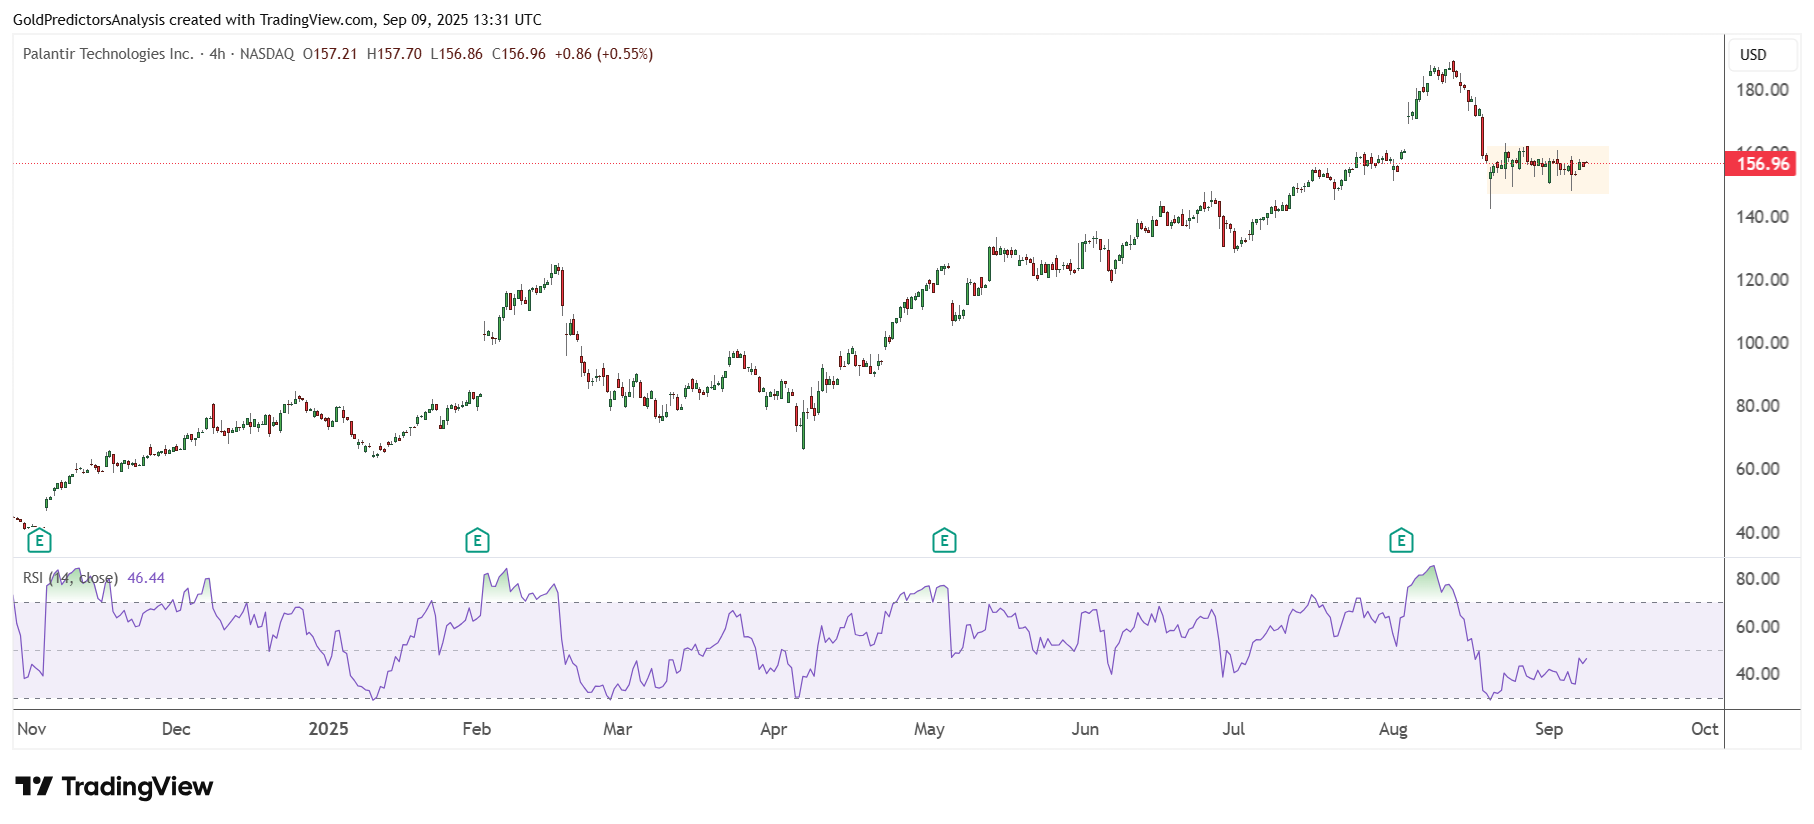Image resolution: width=1814 pixels, height=824 pixels.
Task: Click the May earnings E marker
Action: [x=944, y=541]
